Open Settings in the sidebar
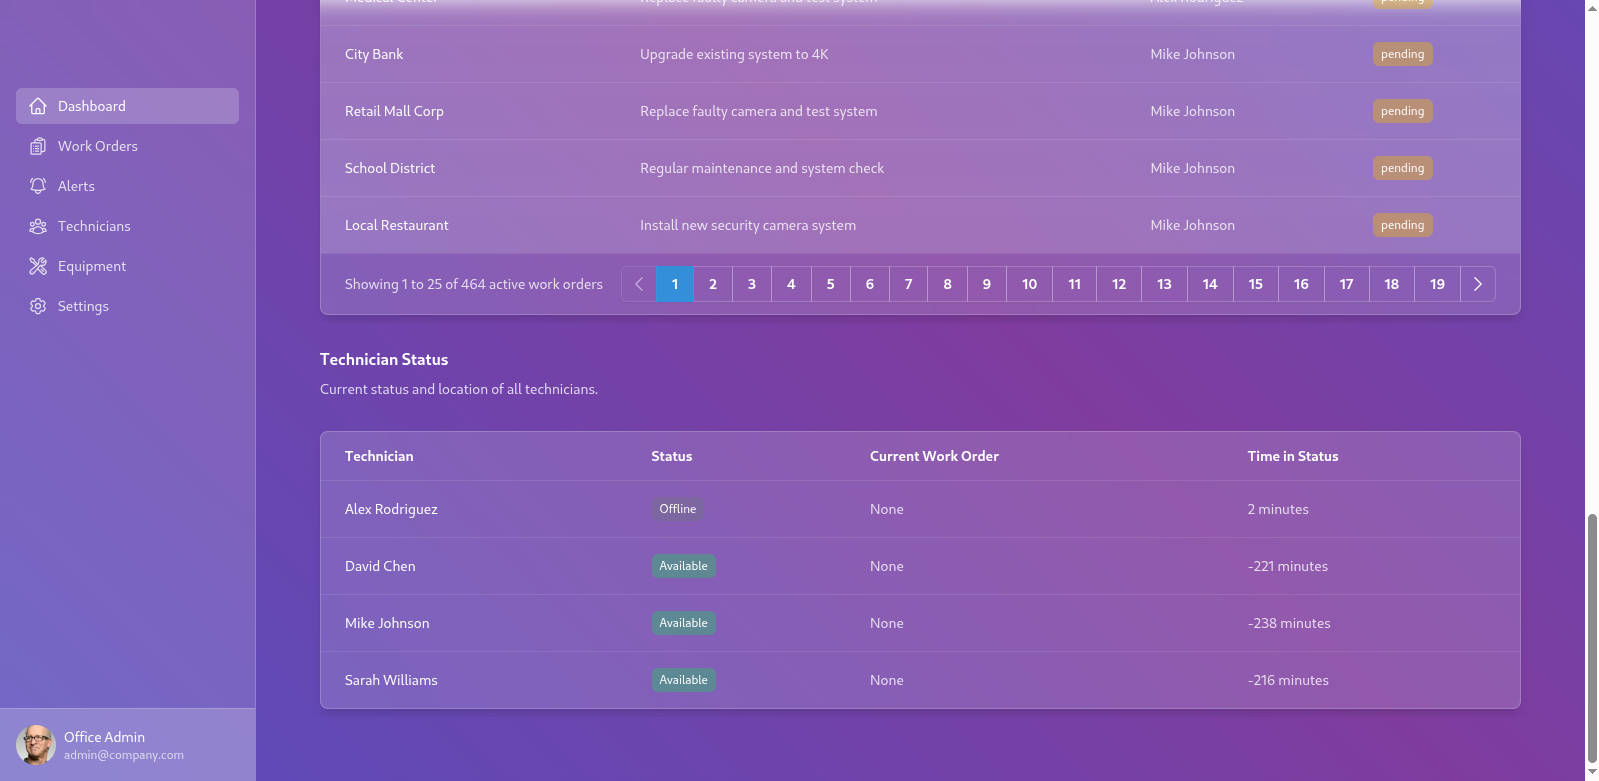 tap(127, 306)
